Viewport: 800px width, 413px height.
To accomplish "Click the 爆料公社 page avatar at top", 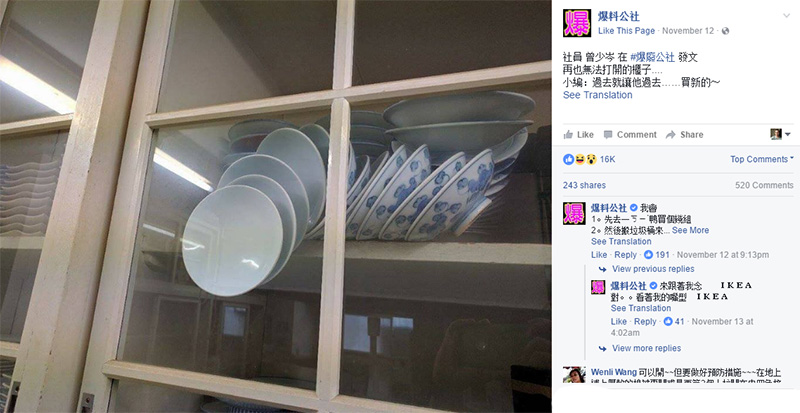I will tap(577, 23).
